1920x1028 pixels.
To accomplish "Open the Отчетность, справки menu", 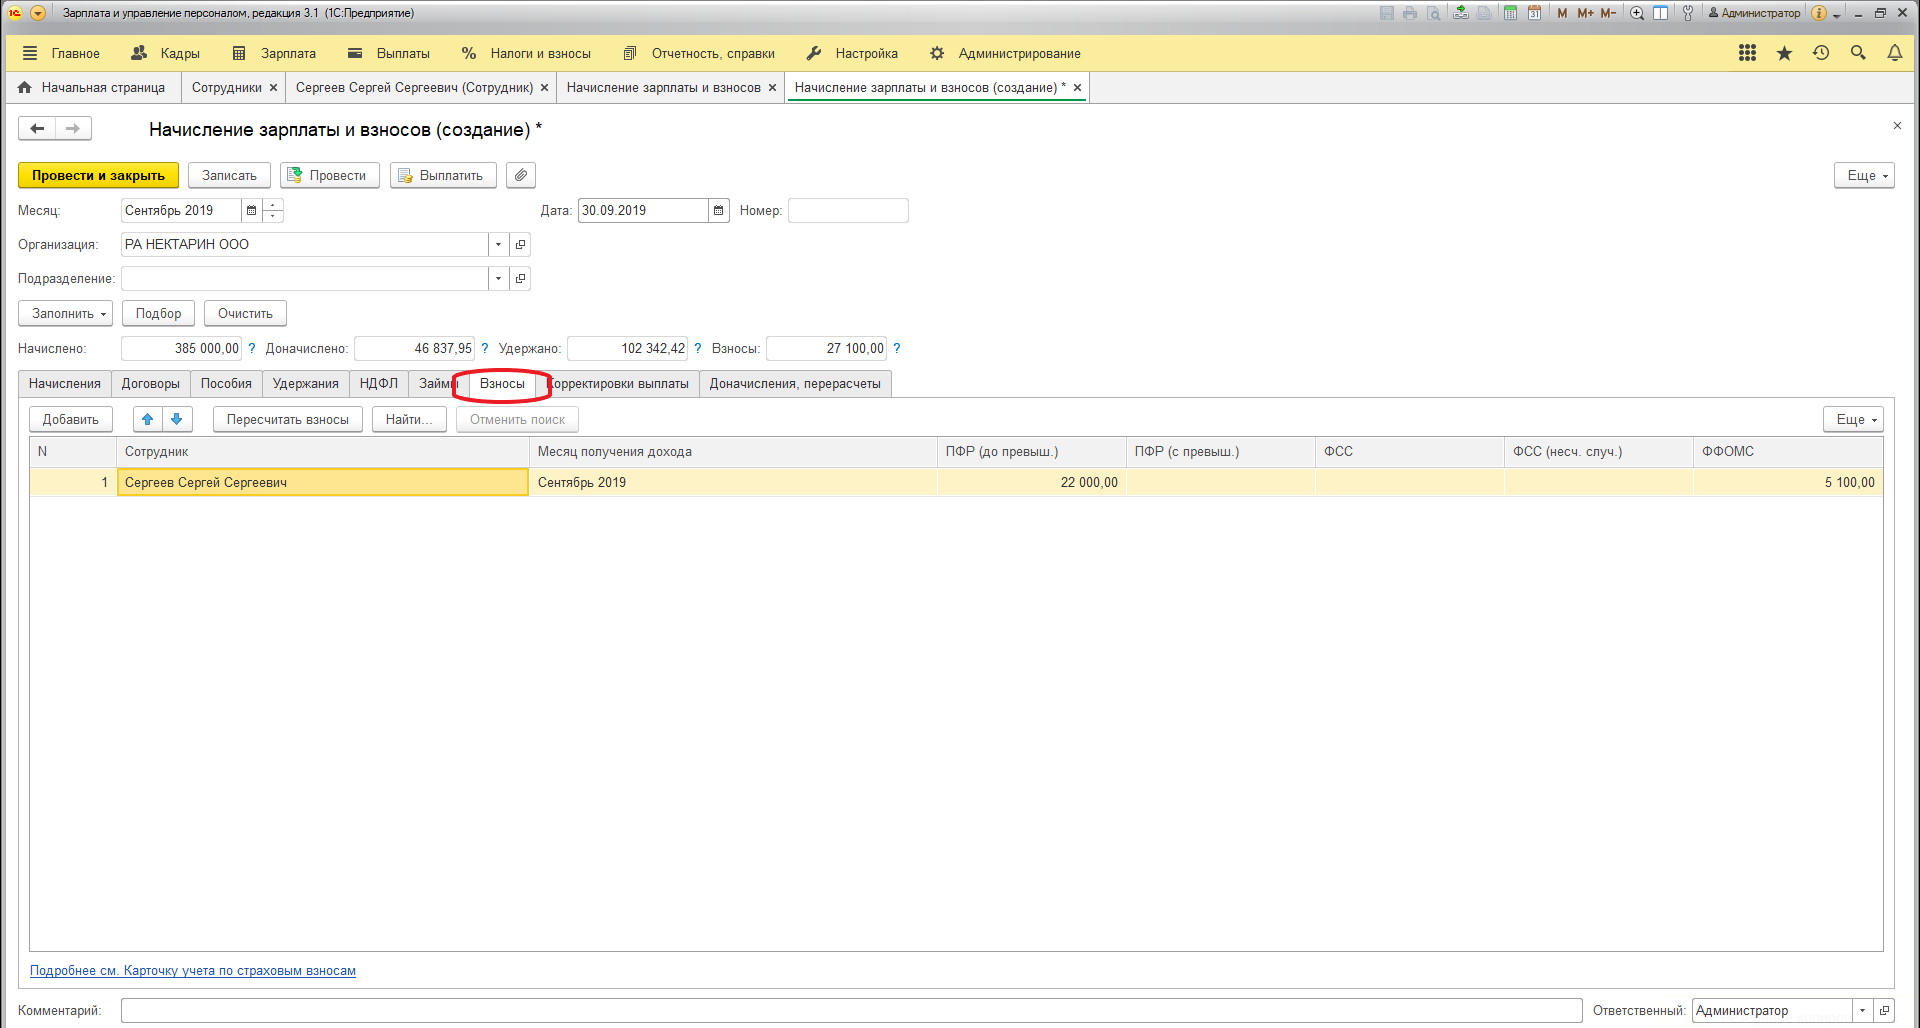I will 699,53.
